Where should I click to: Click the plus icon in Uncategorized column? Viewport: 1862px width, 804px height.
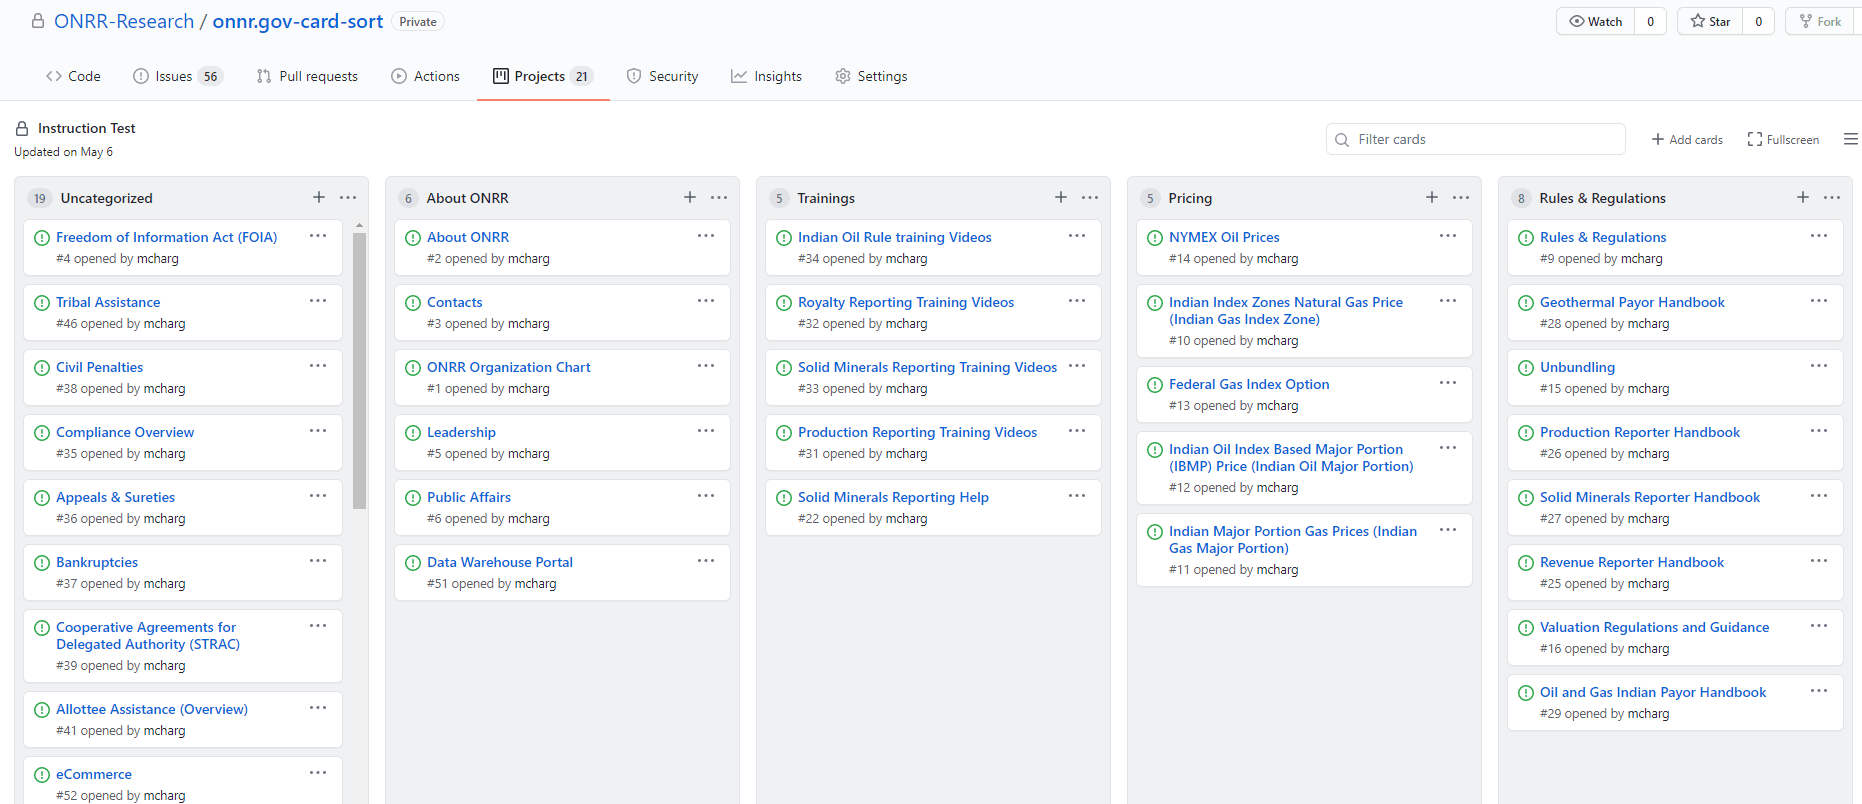point(319,198)
